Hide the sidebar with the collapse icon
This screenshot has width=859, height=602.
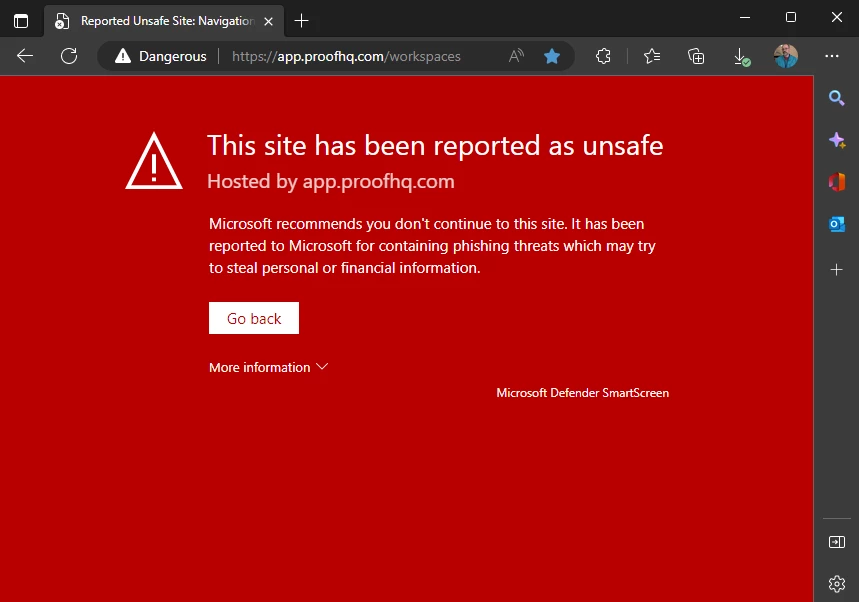(837, 542)
